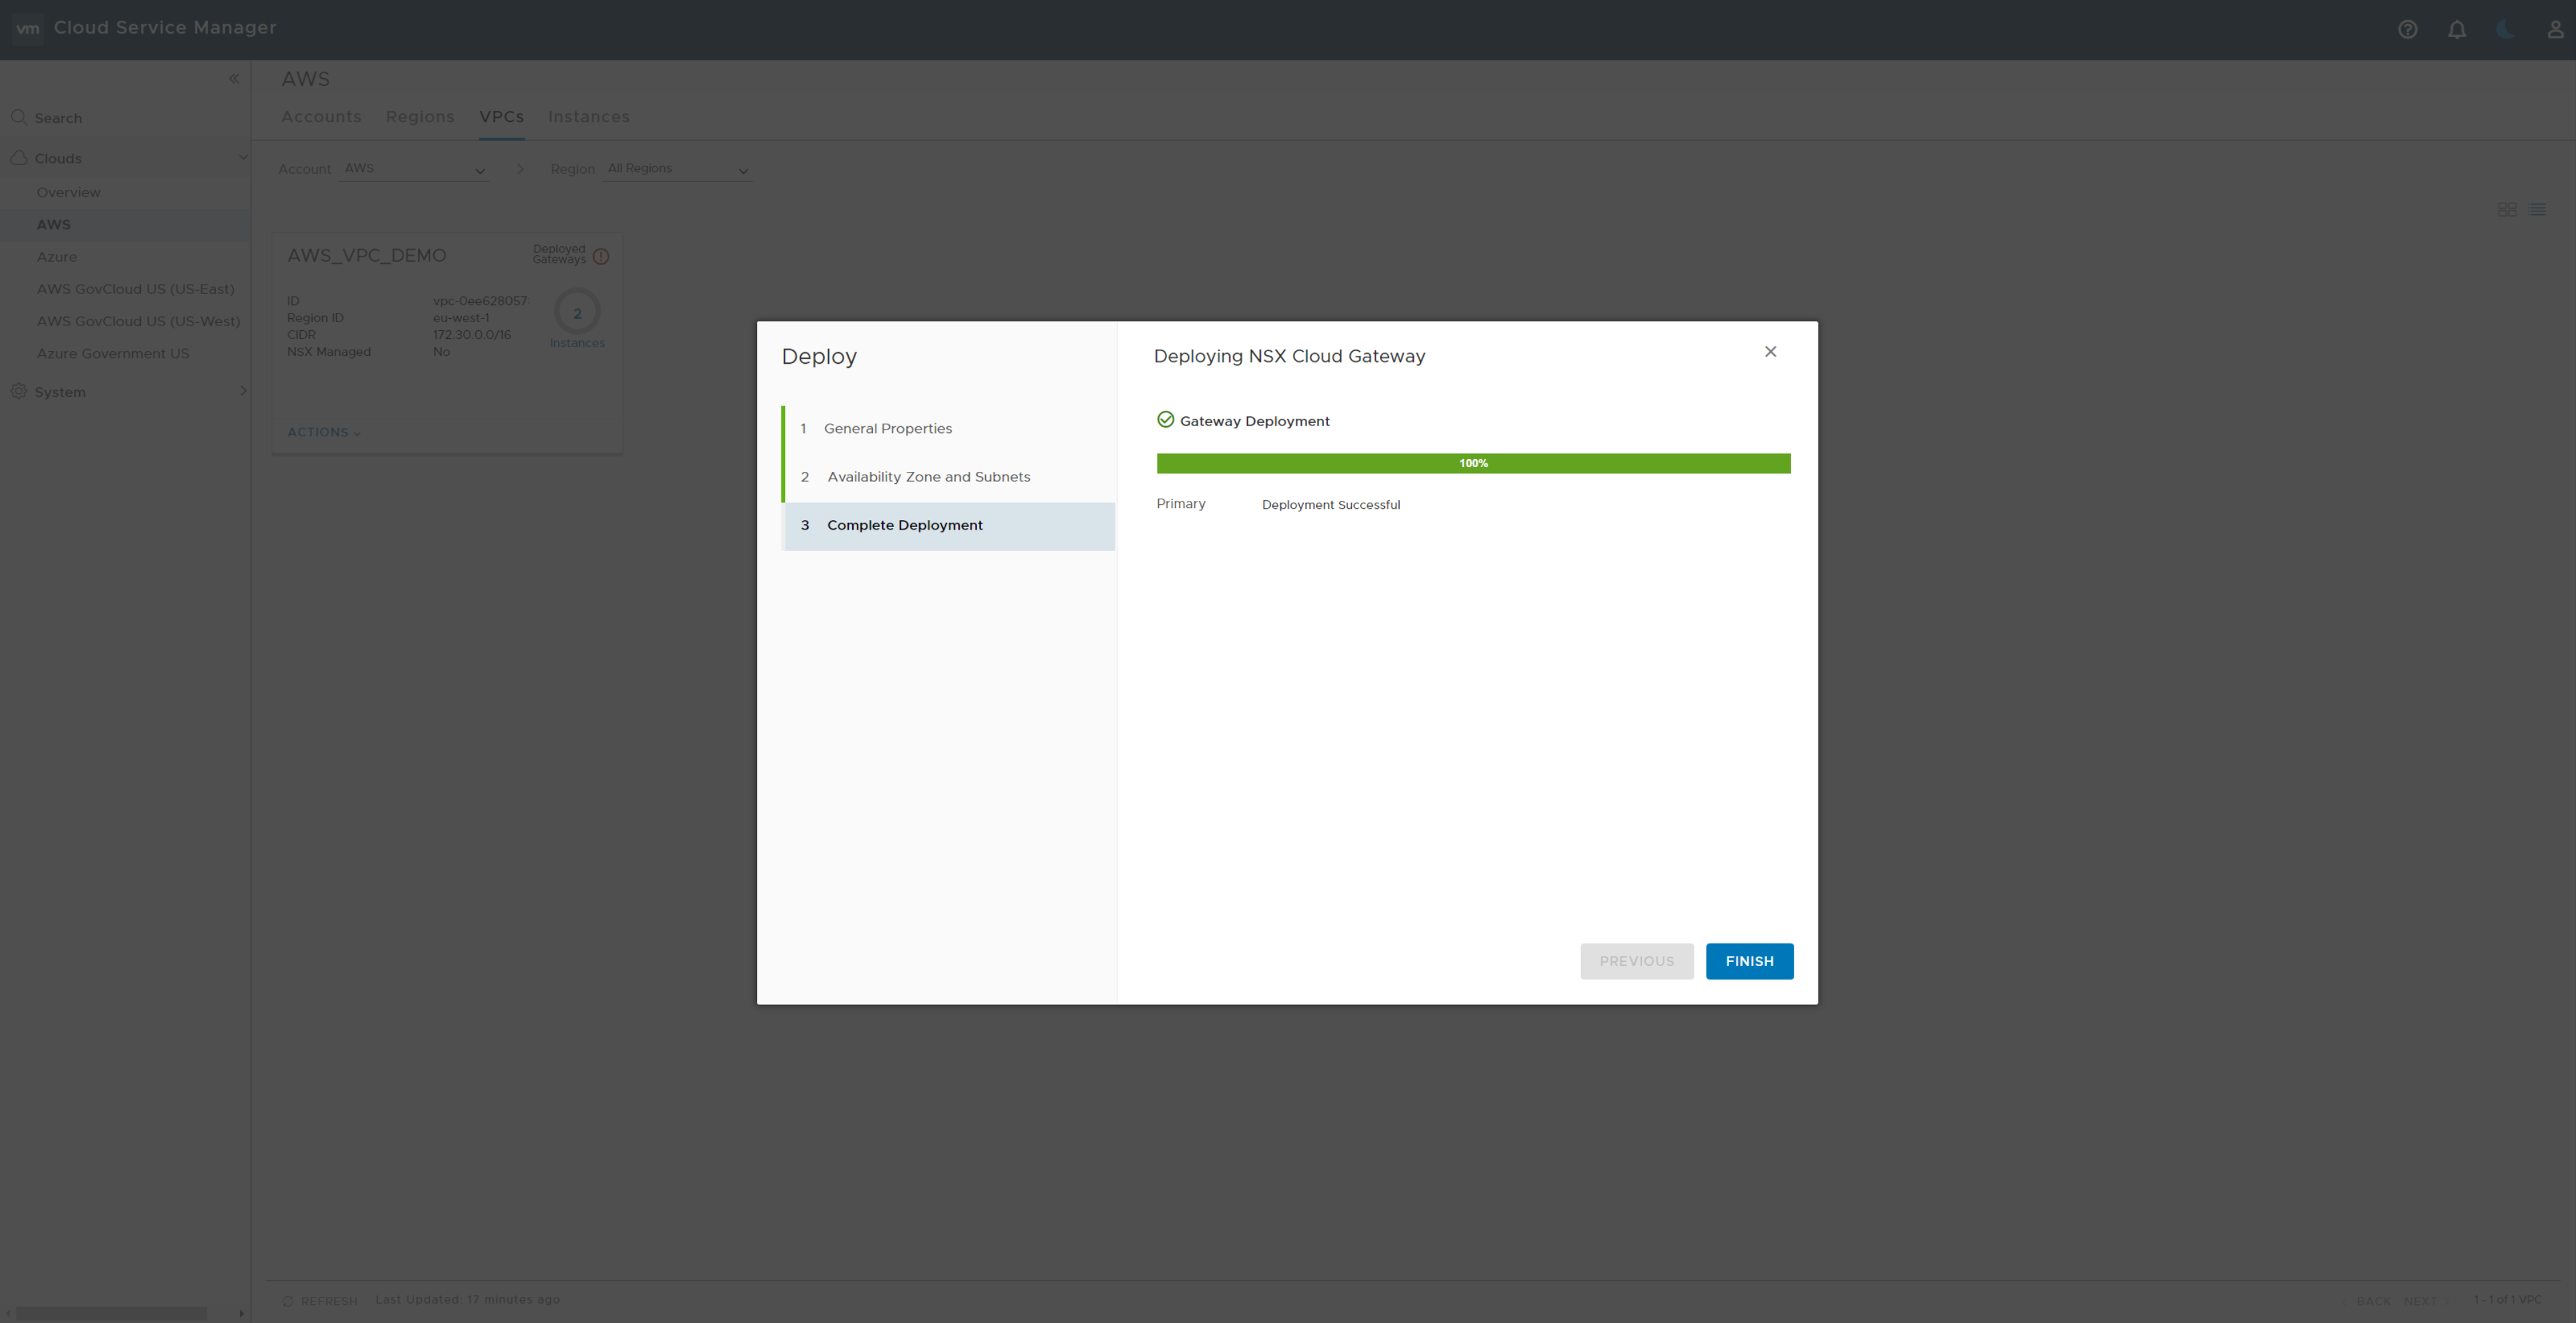Screen dimensions: 2576x1323
Task: Open the notifications bell
Action: coord(2456,29)
